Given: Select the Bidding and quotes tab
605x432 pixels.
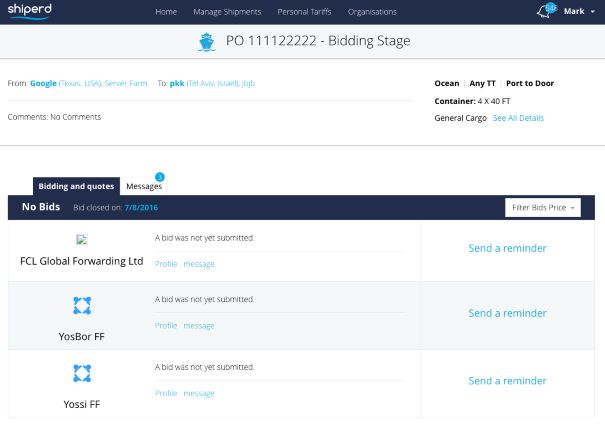Looking at the screenshot, I should point(76,186).
